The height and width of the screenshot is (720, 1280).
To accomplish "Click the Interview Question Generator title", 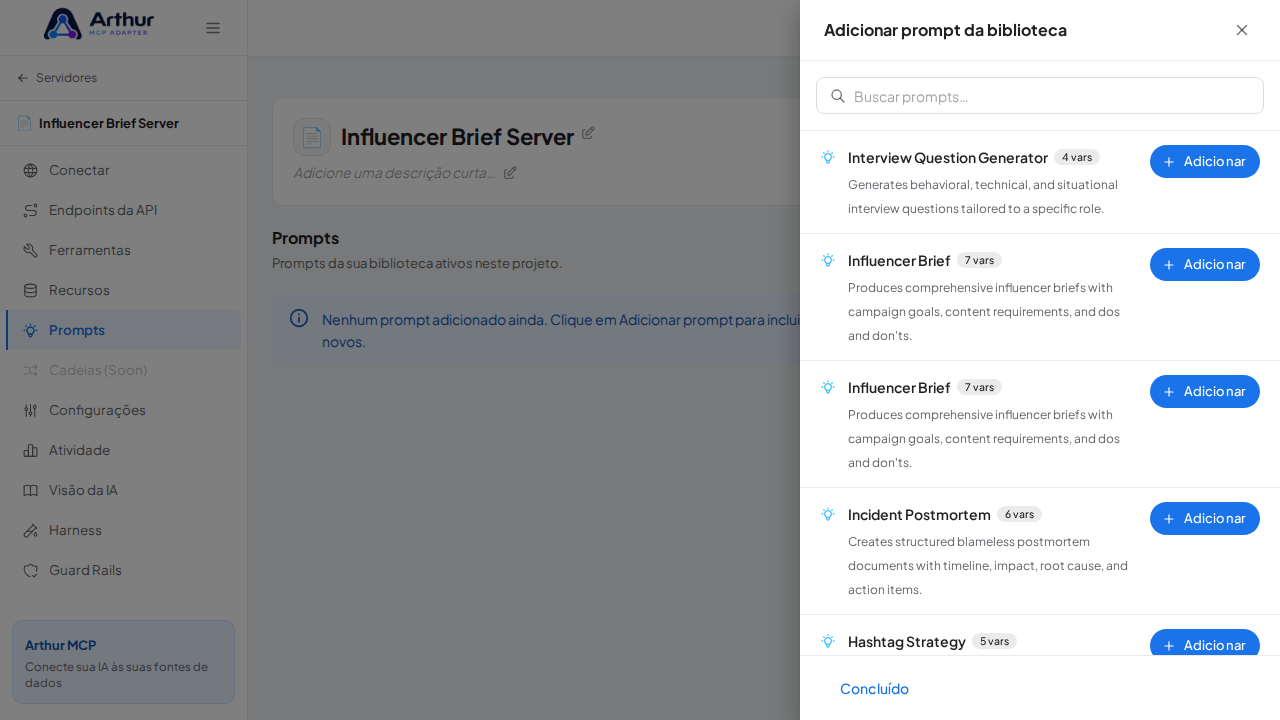I will click(948, 158).
